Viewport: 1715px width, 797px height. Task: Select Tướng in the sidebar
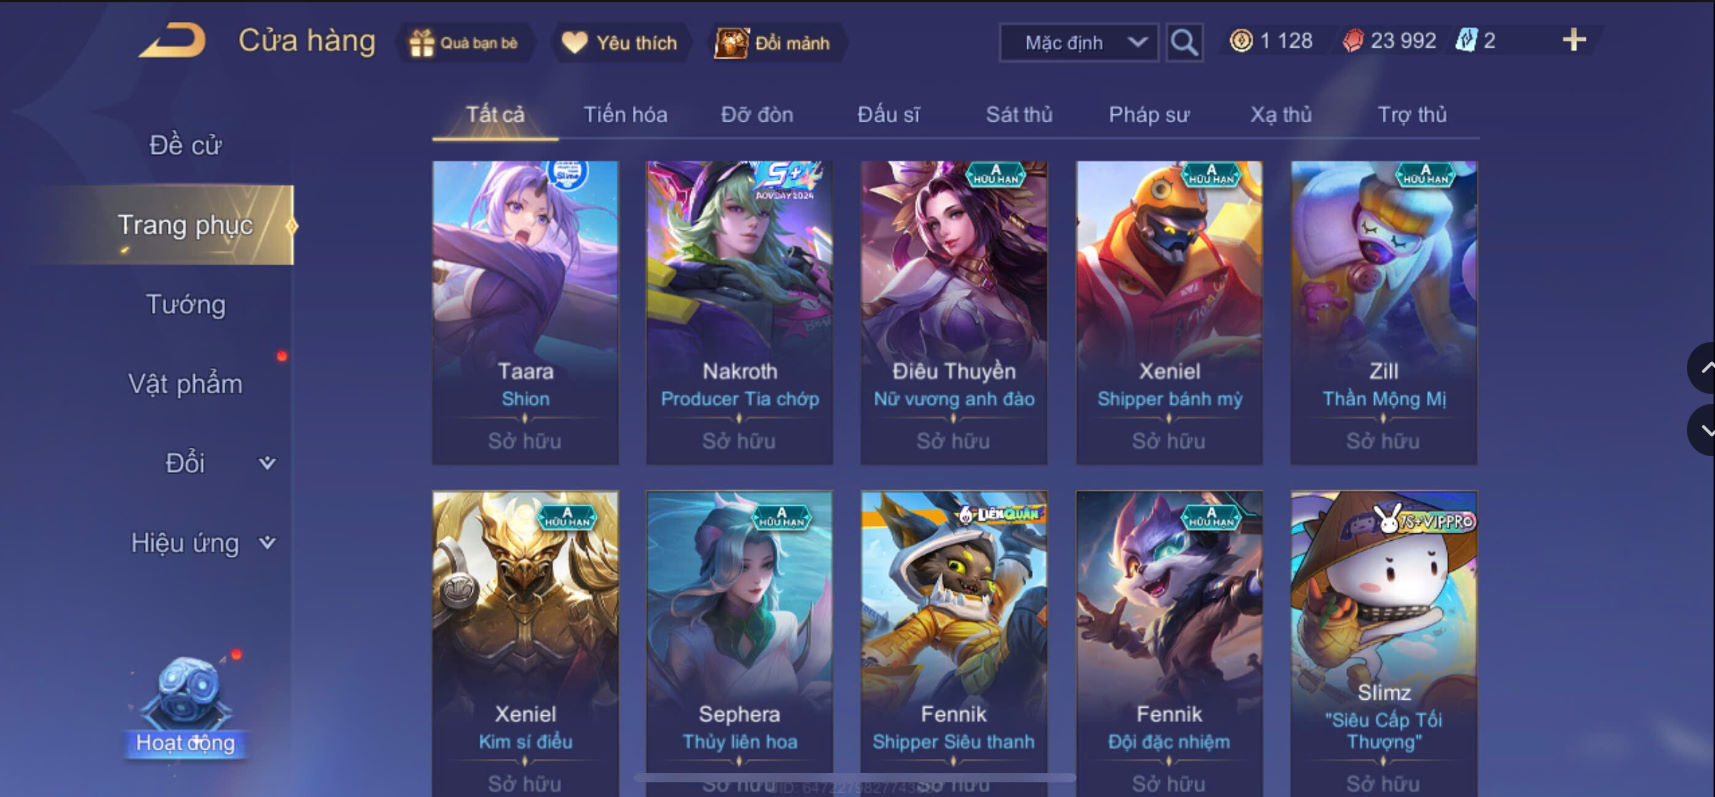186,304
